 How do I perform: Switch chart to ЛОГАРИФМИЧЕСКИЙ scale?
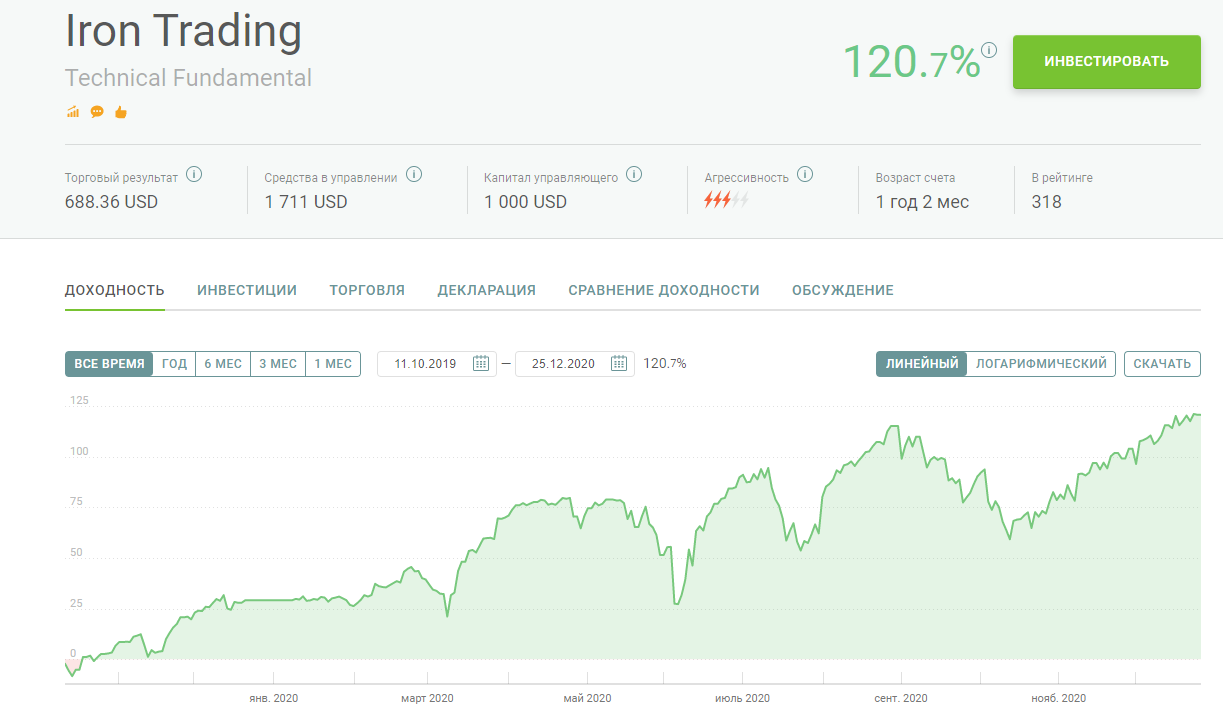pyautogui.click(x=1042, y=364)
